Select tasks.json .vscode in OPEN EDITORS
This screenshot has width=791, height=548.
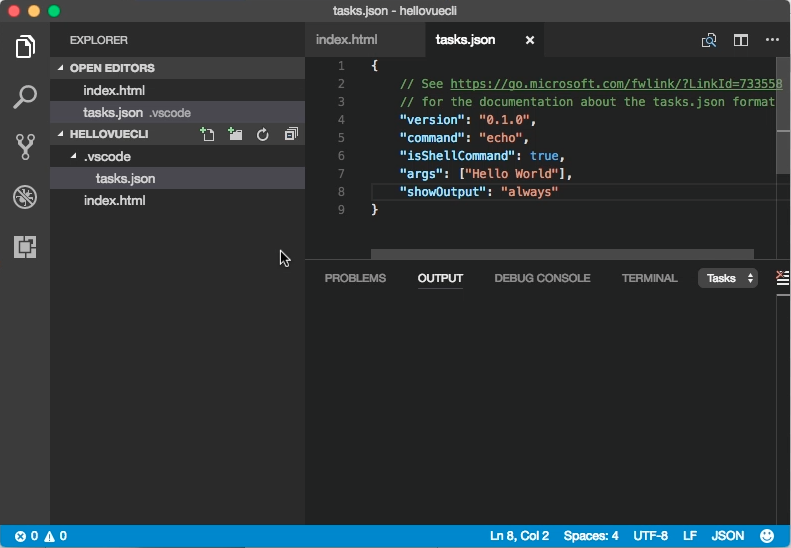click(178, 112)
